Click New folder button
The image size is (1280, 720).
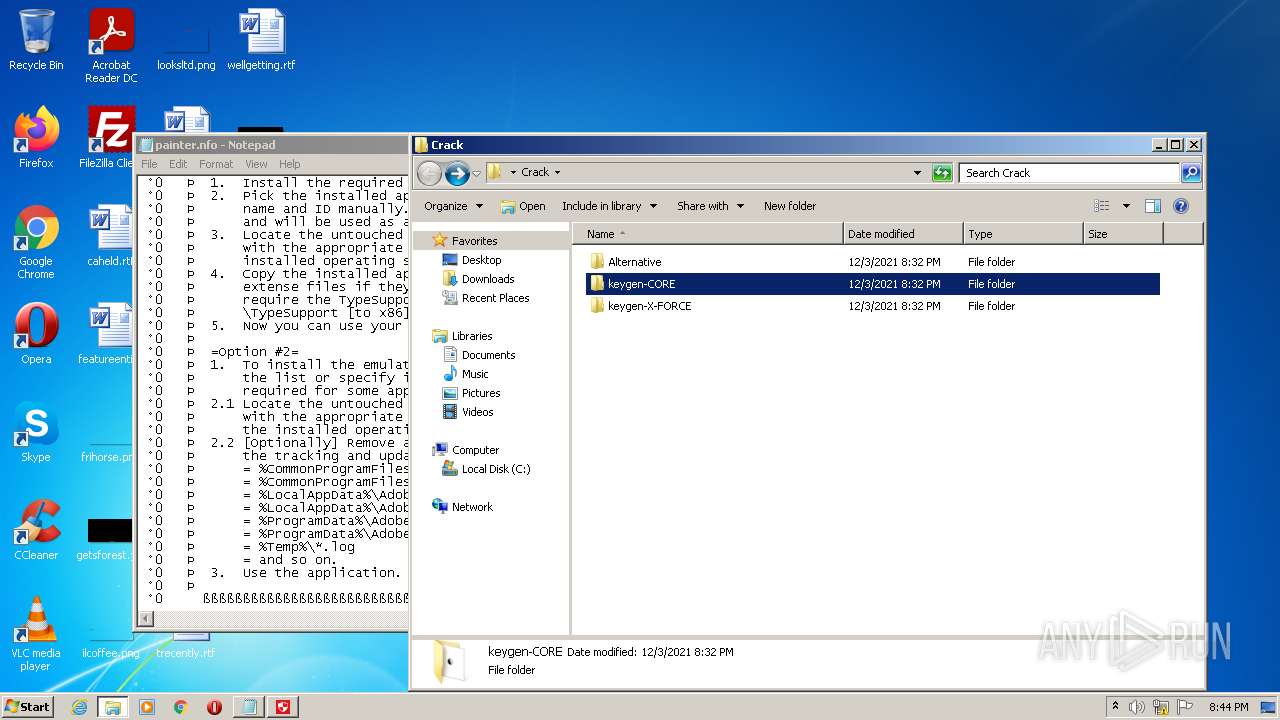[790, 206]
